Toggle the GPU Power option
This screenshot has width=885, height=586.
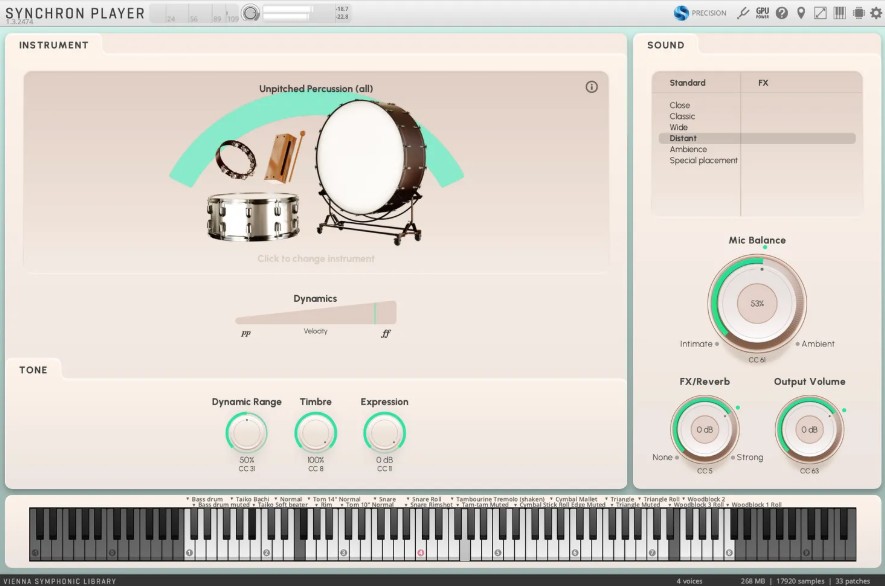[762, 13]
